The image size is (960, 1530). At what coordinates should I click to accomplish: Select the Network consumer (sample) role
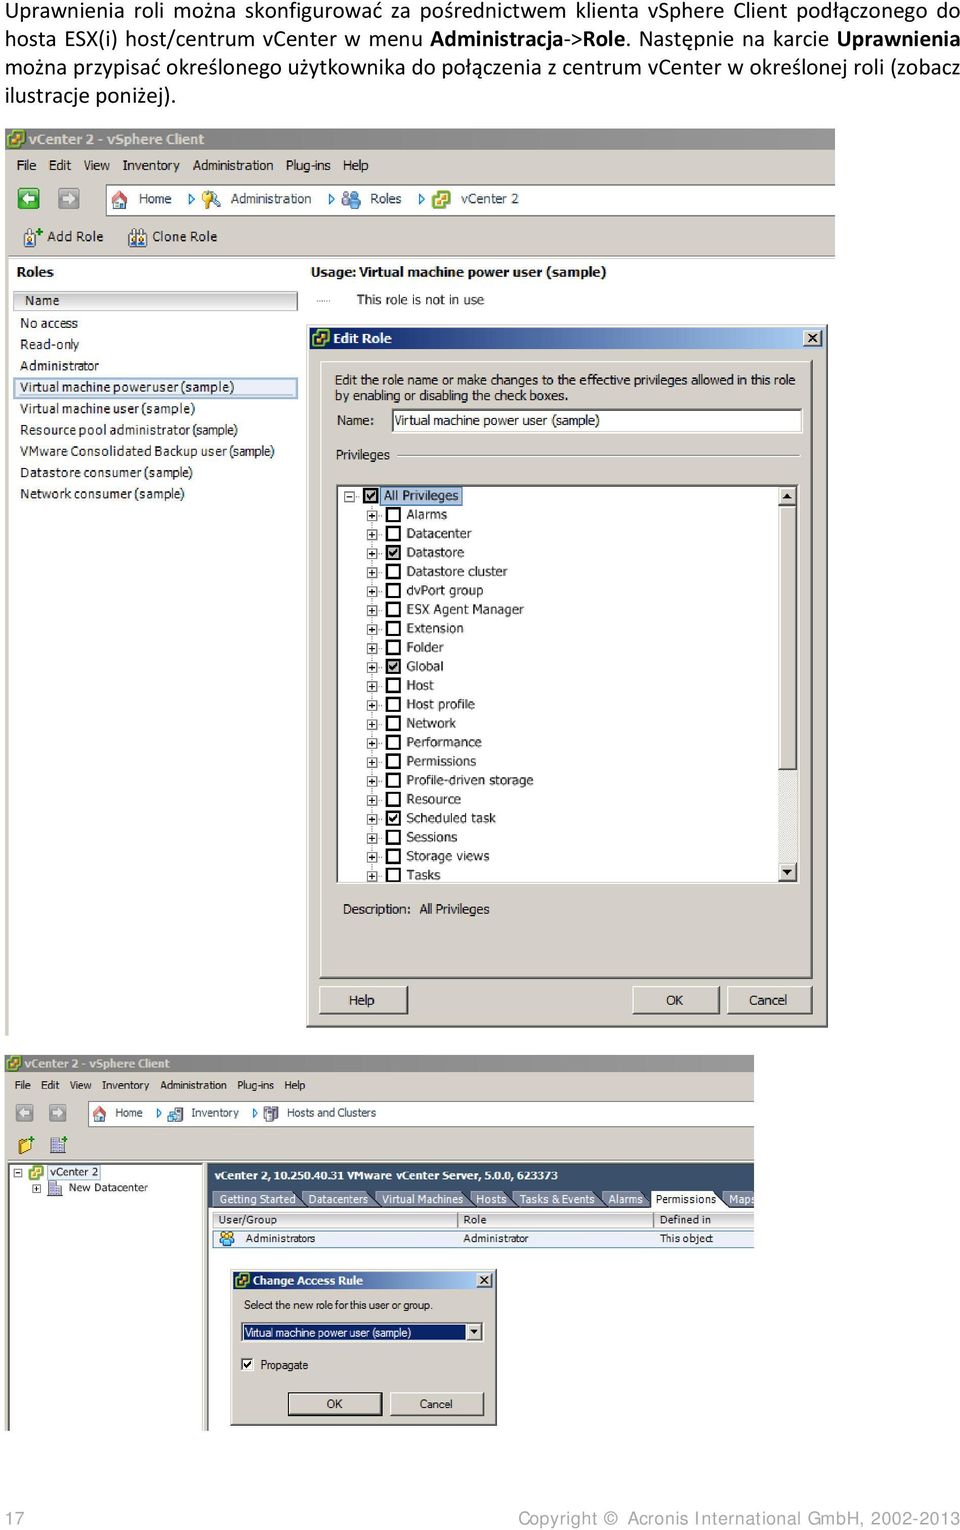click(x=102, y=494)
